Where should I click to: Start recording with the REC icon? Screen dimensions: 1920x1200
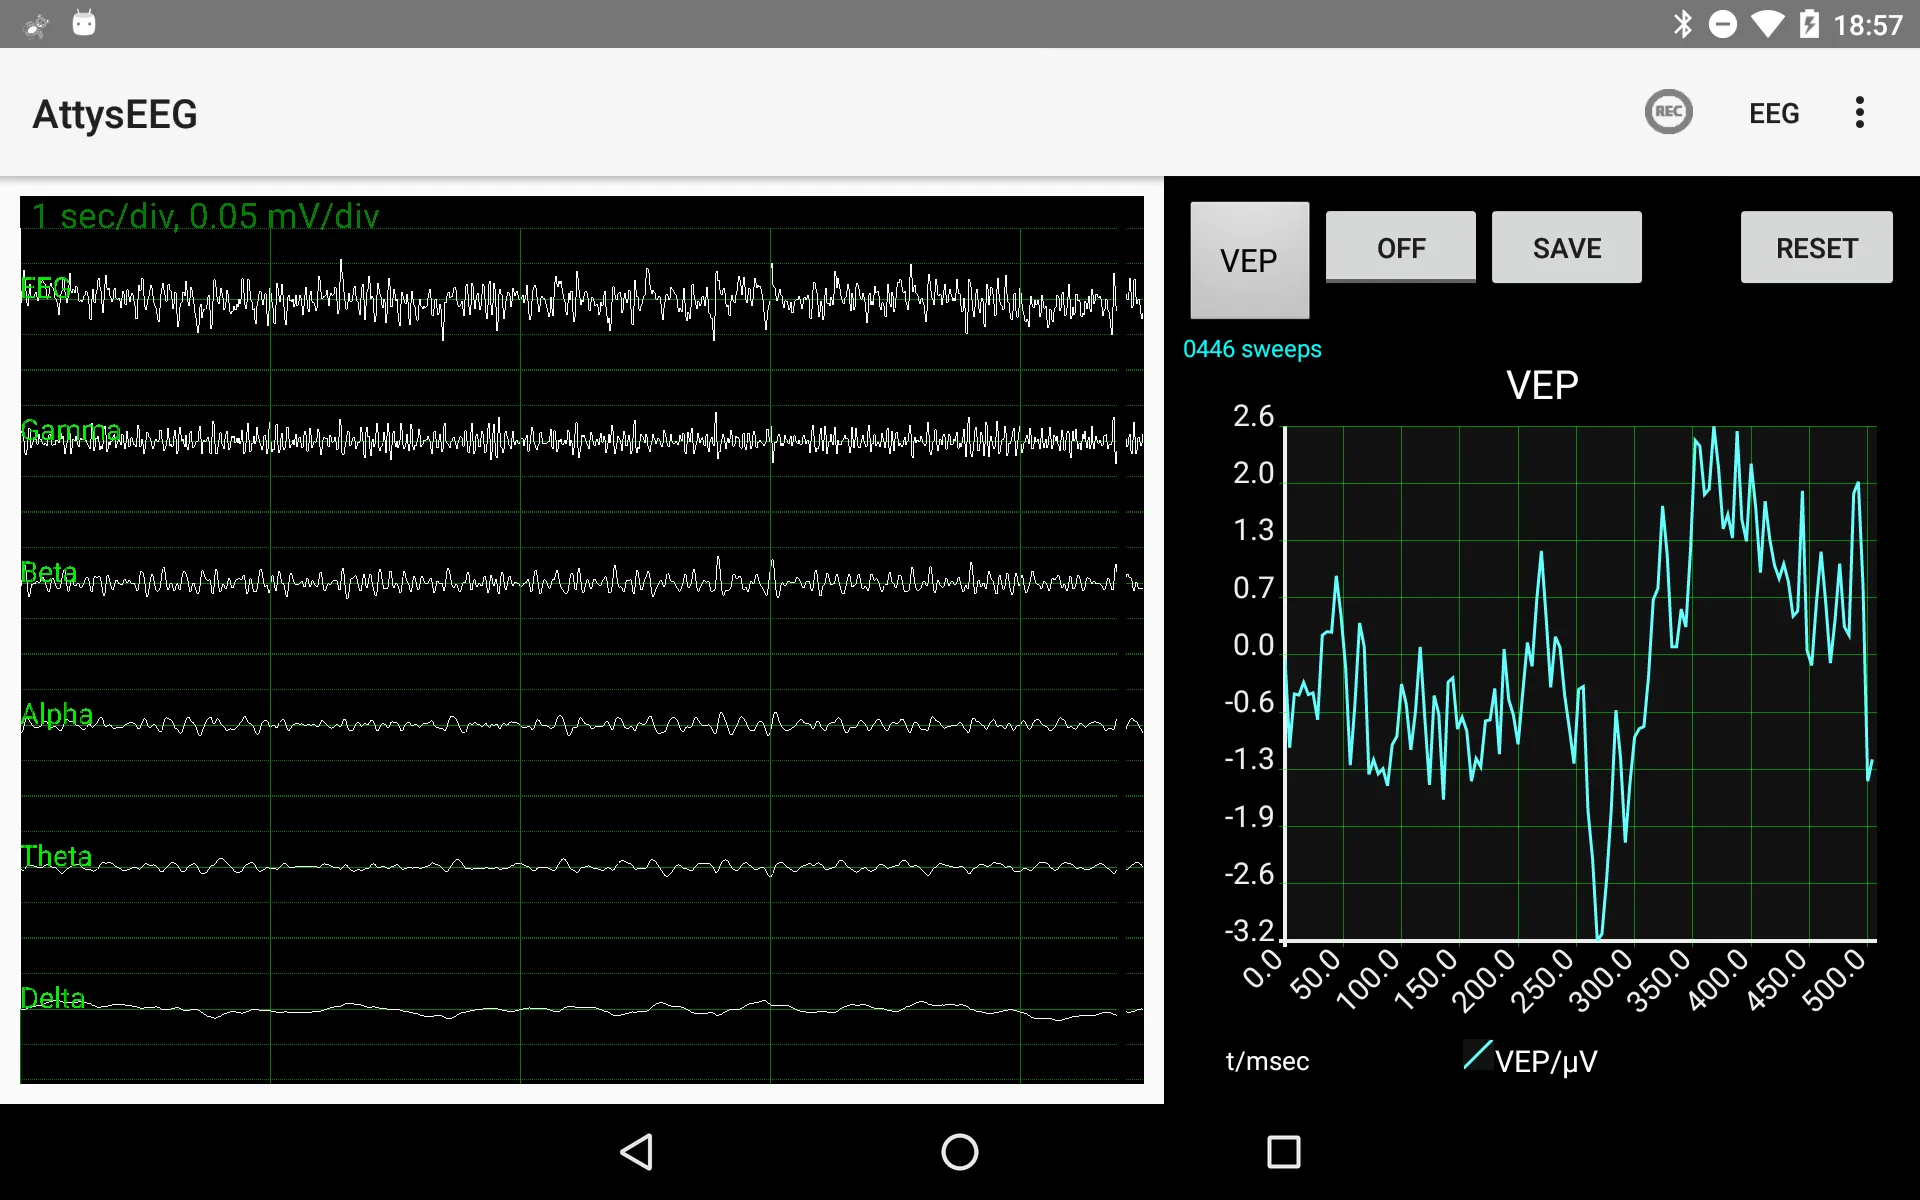click(1668, 112)
